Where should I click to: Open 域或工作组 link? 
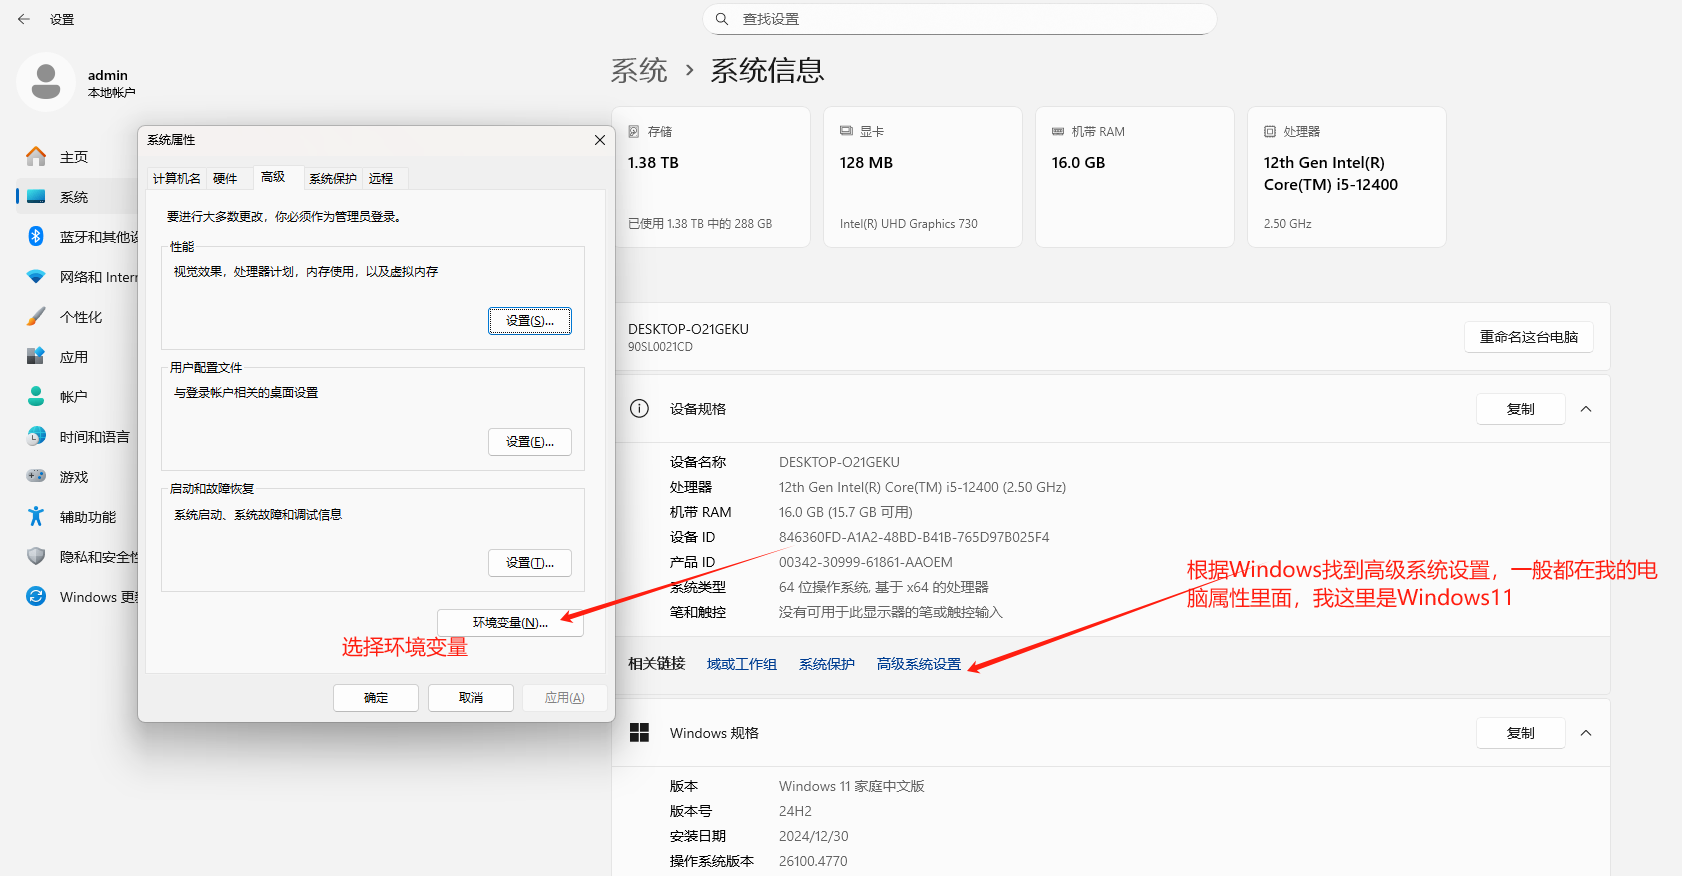[742, 664]
